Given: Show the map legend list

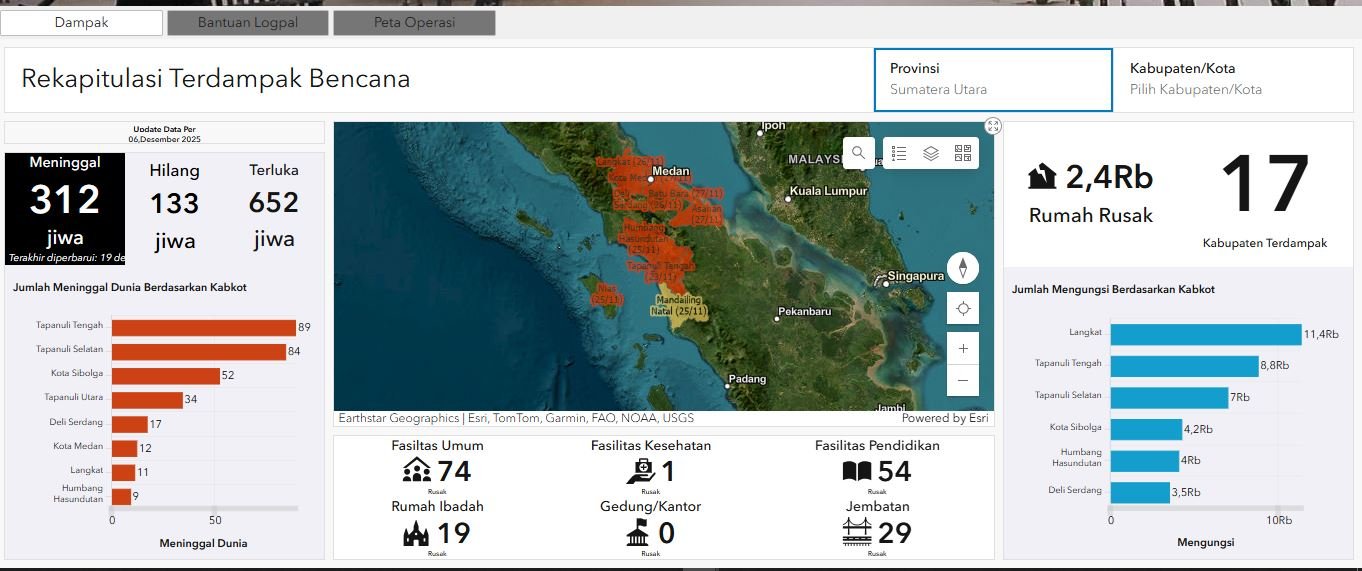Looking at the screenshot, I should pos(899,153).
